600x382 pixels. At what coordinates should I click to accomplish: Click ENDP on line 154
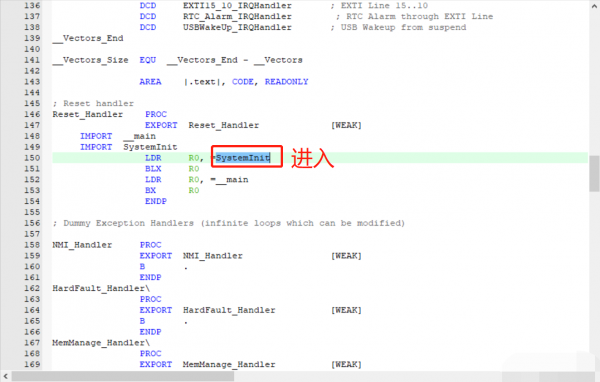(x=156, y=201)
